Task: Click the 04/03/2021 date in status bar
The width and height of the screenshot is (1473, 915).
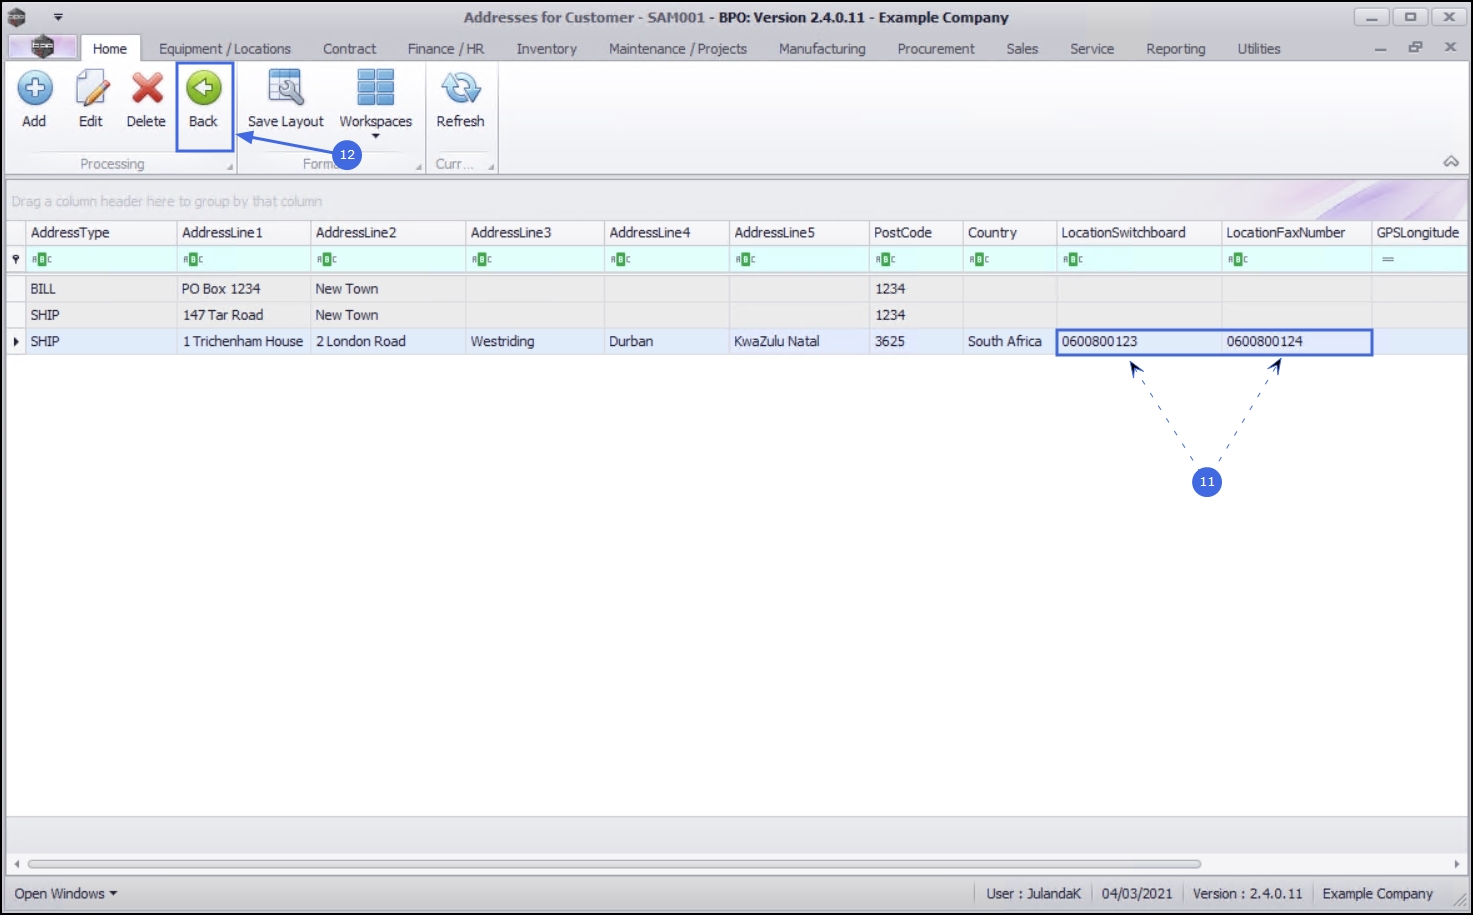Action: tap(1137, 893)
